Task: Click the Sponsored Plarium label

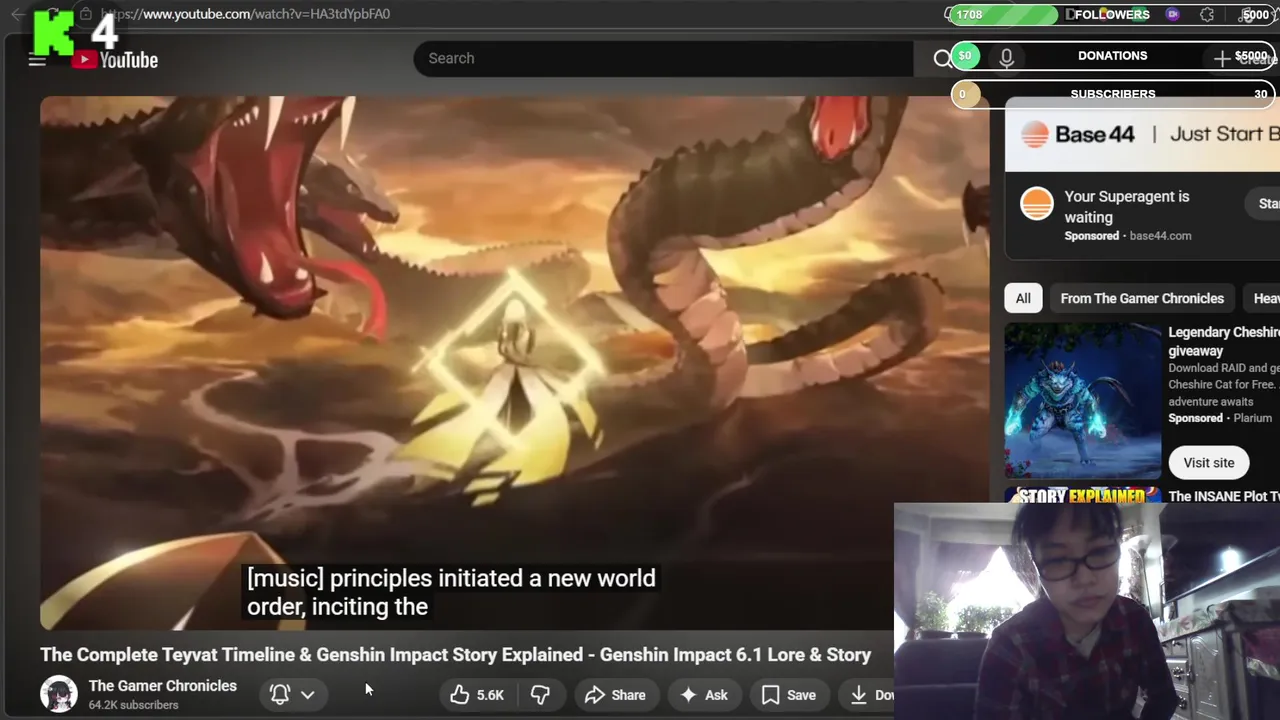Action: click(1220, 418)
